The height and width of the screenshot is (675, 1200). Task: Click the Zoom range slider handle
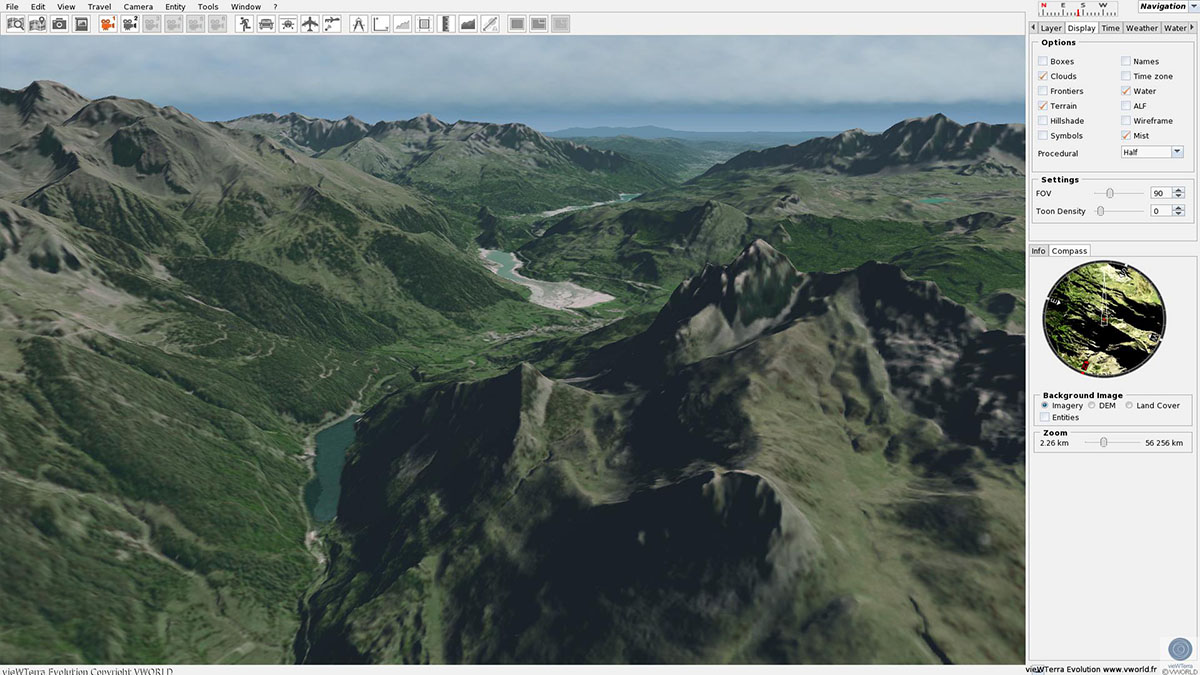[1103, 442]
